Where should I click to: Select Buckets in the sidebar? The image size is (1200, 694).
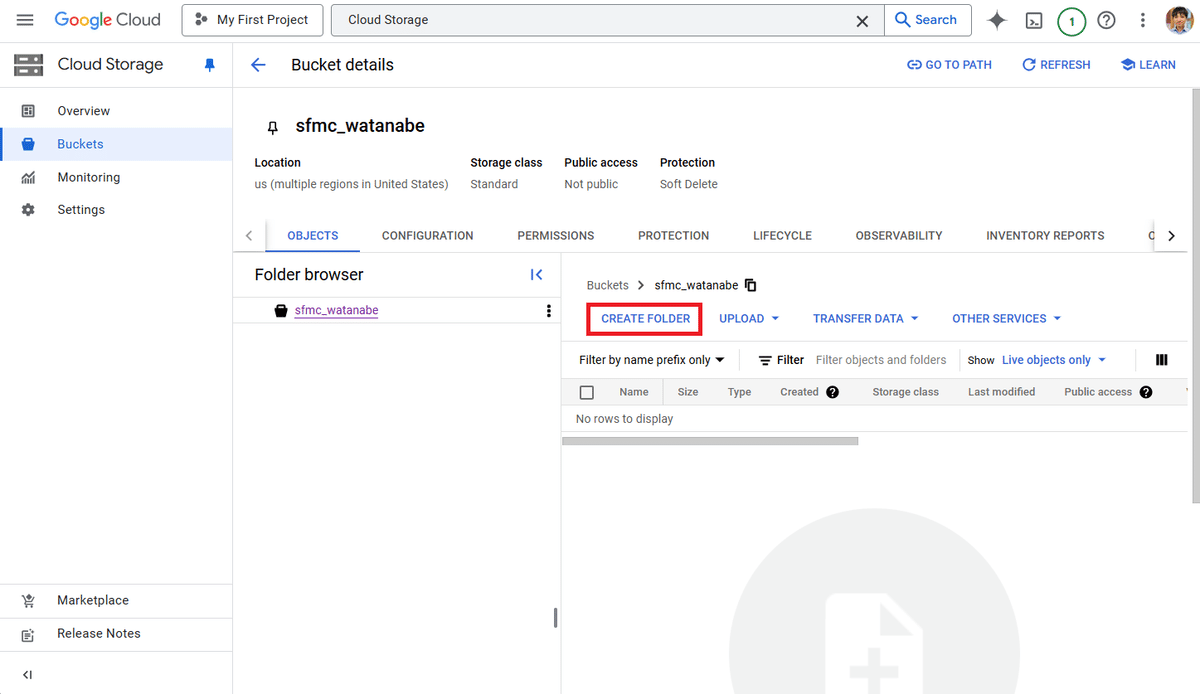click(116, 144)
